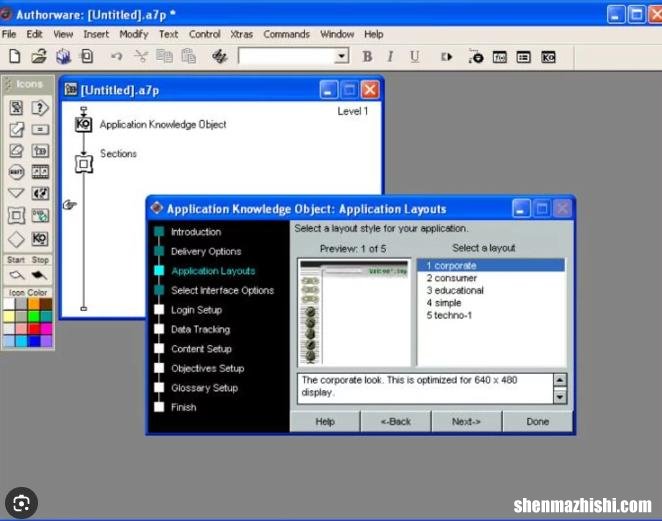Click inside the text style combo field

click(287, 56)
